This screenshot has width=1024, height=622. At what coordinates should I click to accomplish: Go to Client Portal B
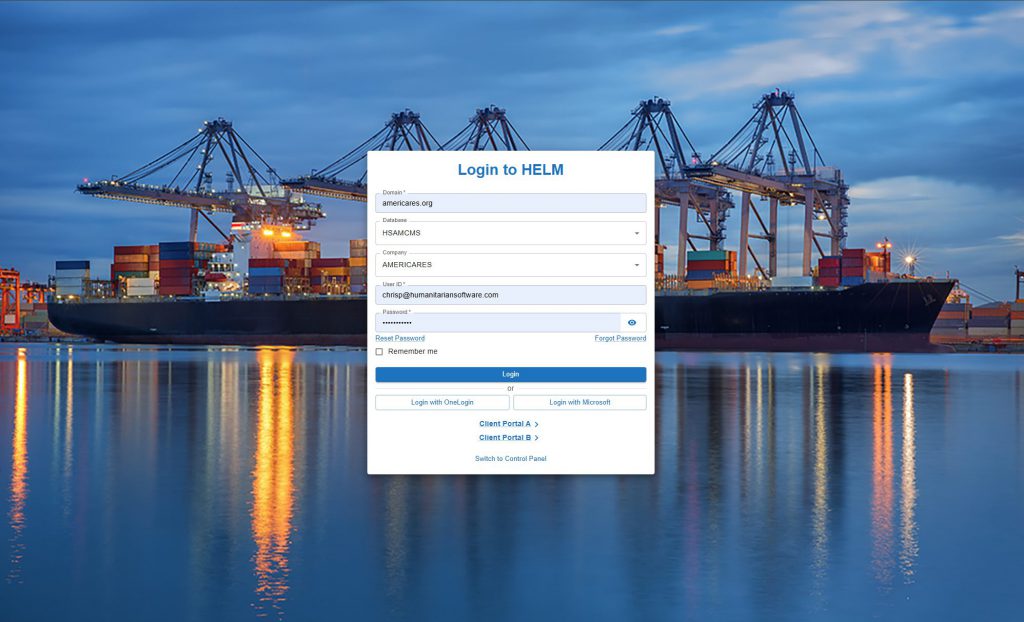[x=504, y=438]
